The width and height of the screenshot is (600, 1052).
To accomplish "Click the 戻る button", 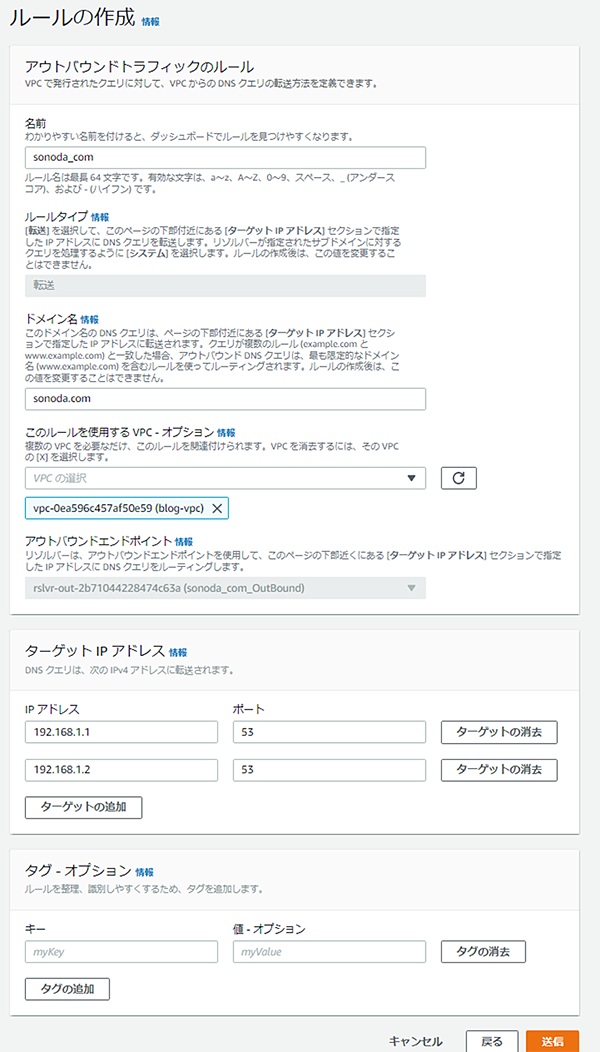I will click(492, 1041).
